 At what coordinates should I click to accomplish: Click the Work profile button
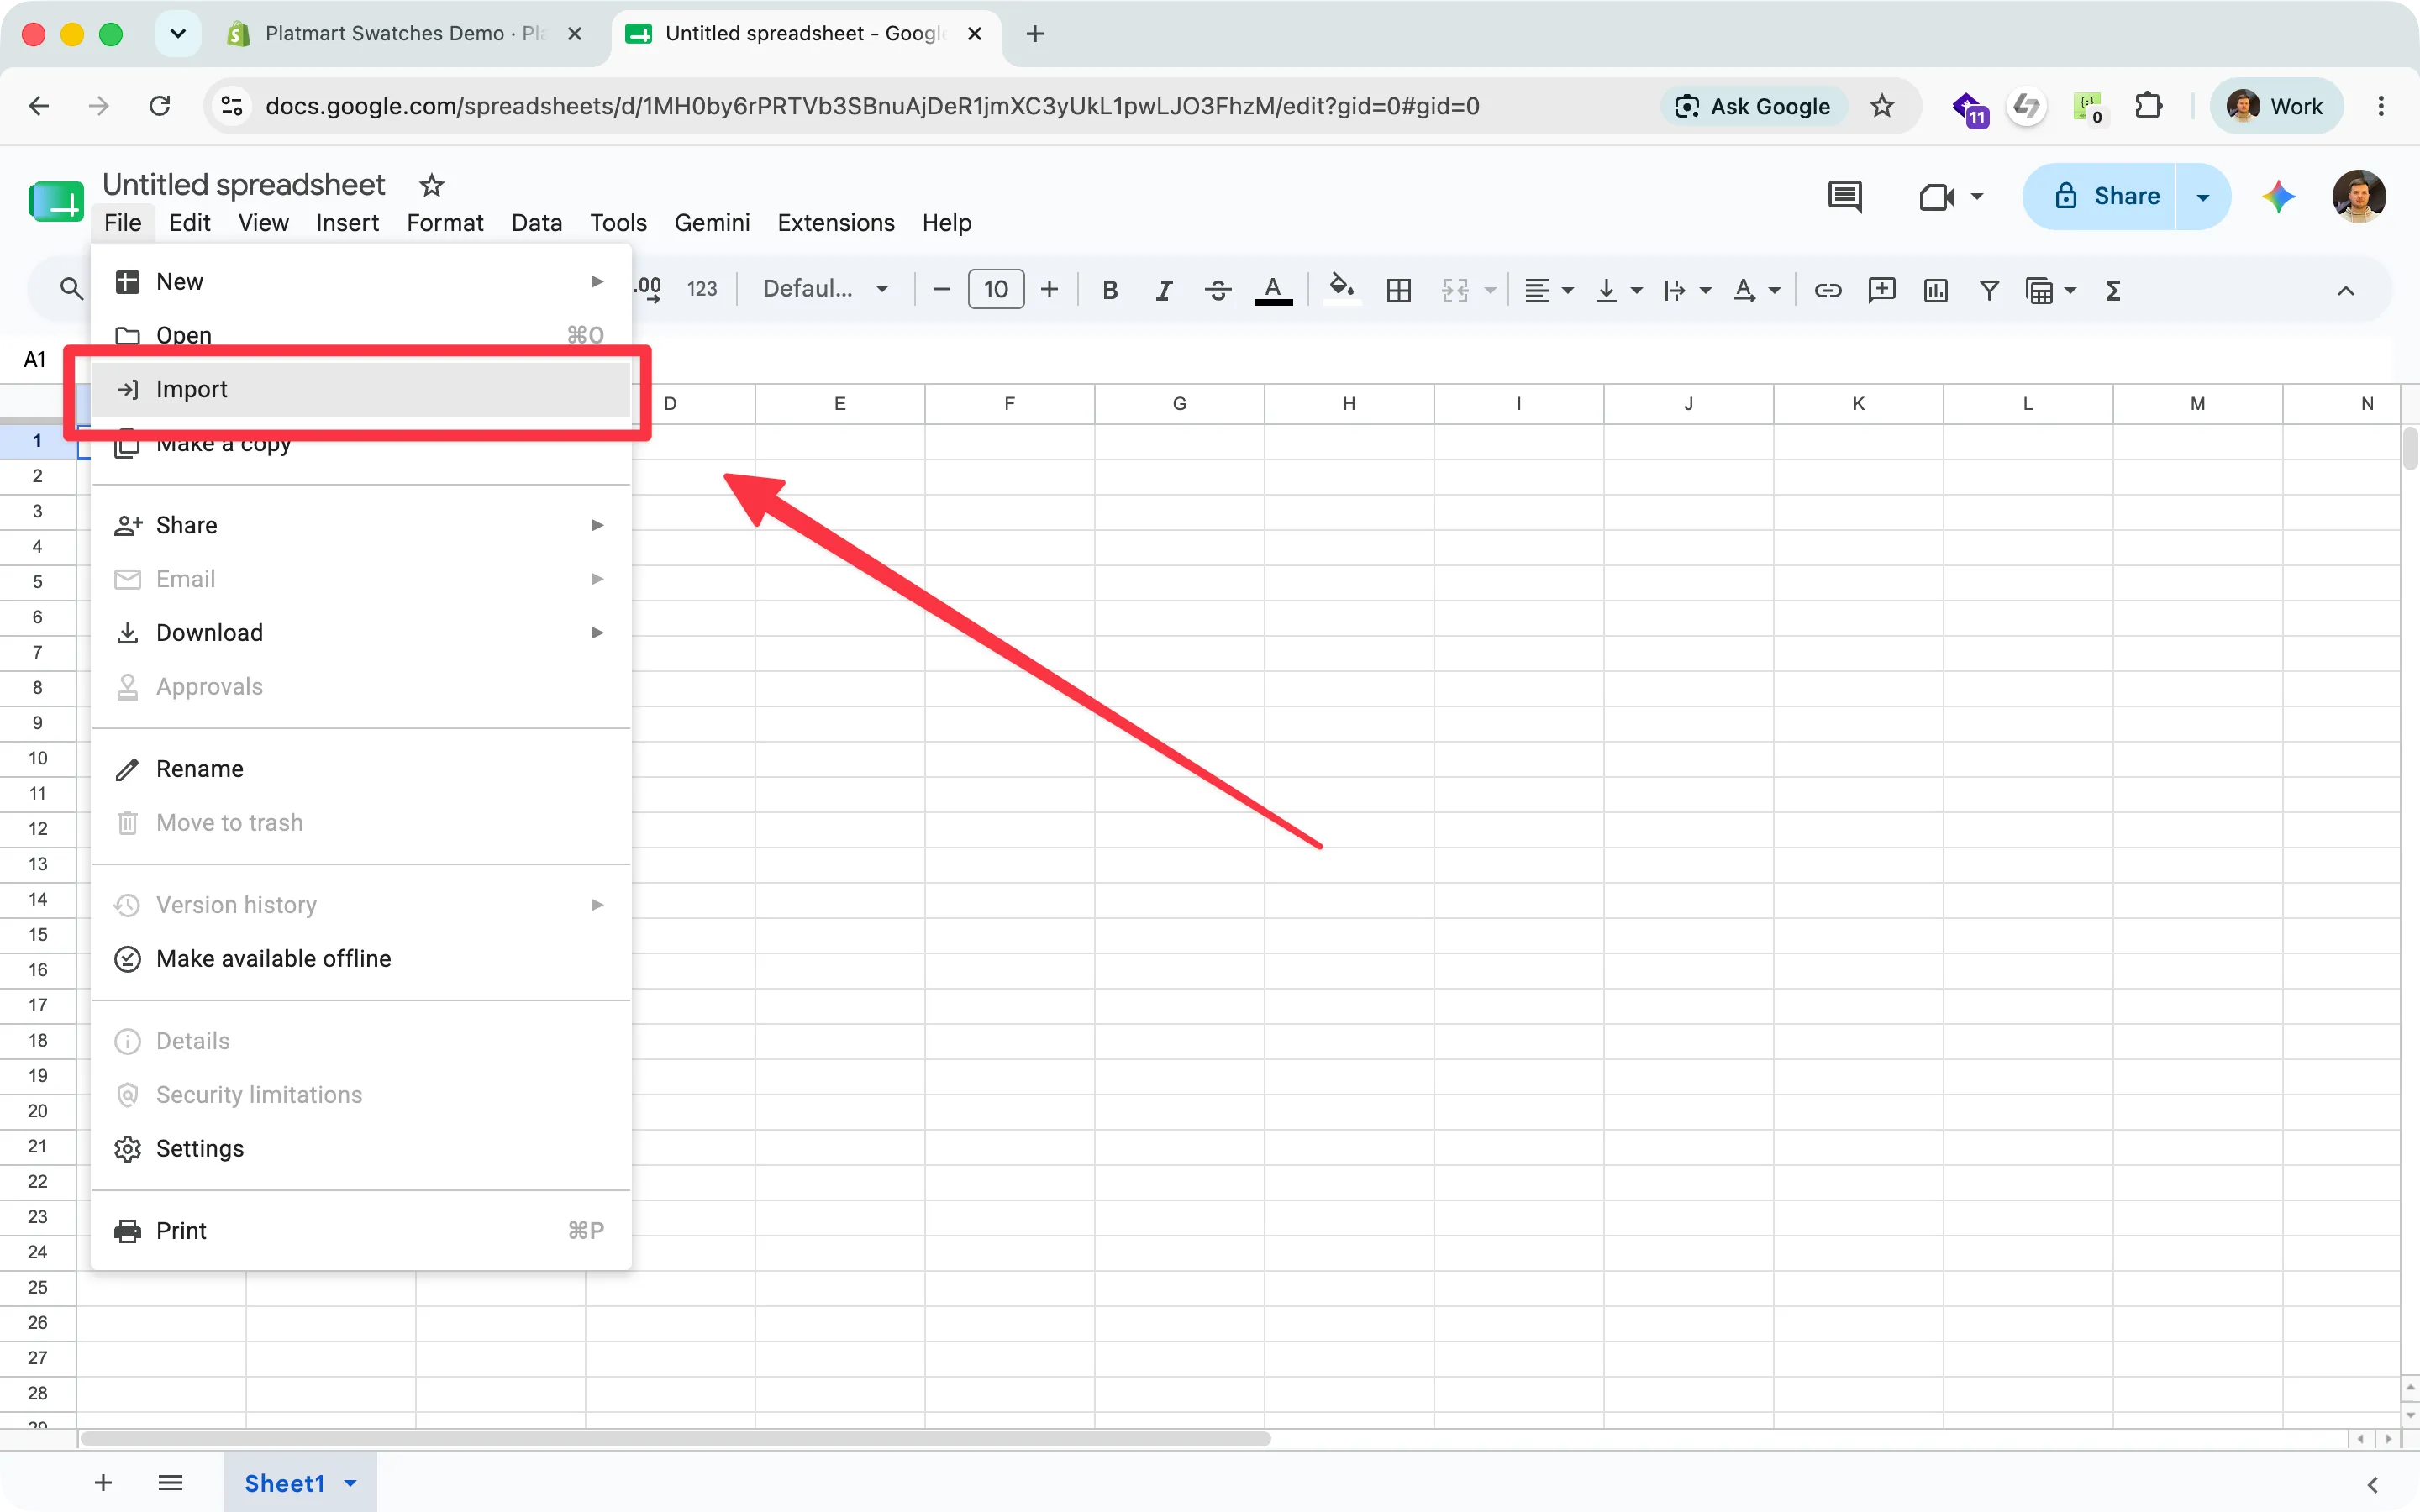click(2276, 106)
